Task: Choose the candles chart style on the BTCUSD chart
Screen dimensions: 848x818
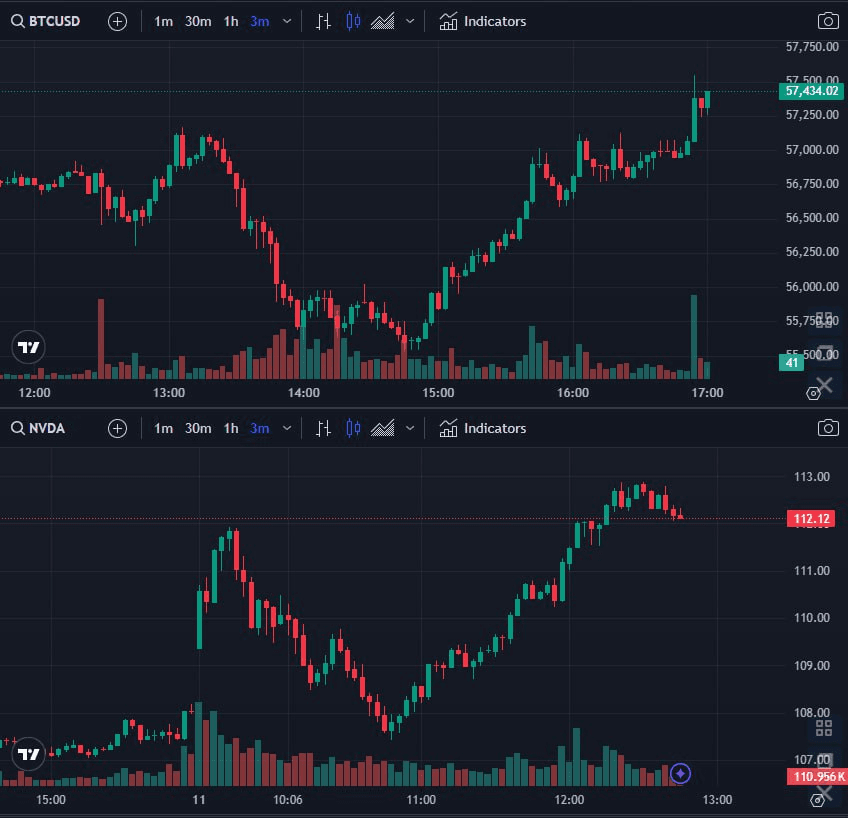Action: tap(353, 22)
